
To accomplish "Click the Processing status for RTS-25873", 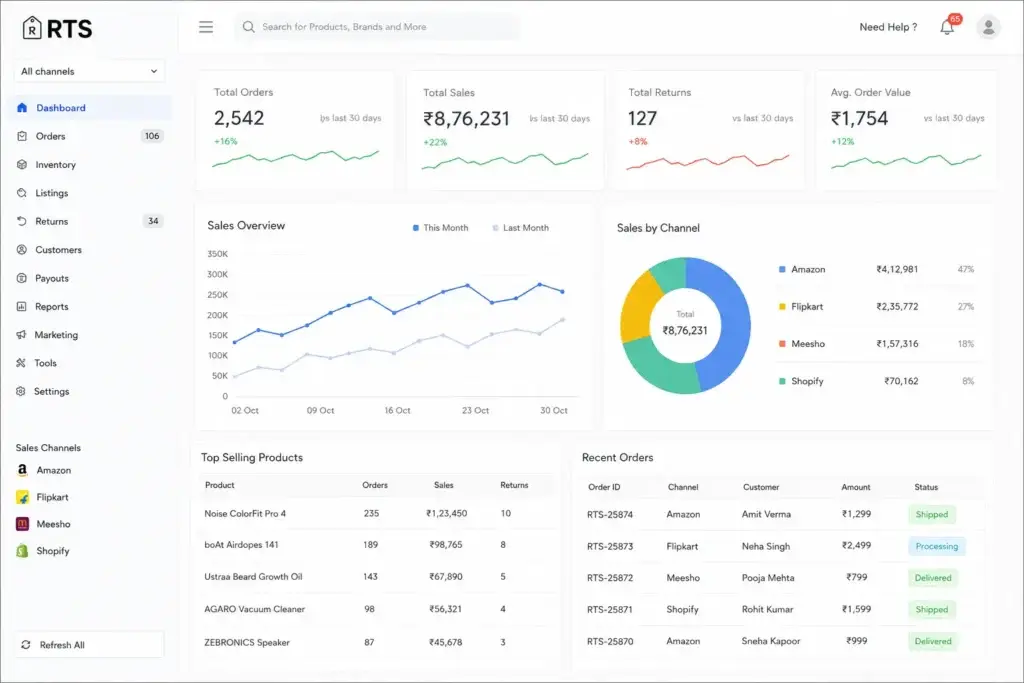I will pos(936,546).
